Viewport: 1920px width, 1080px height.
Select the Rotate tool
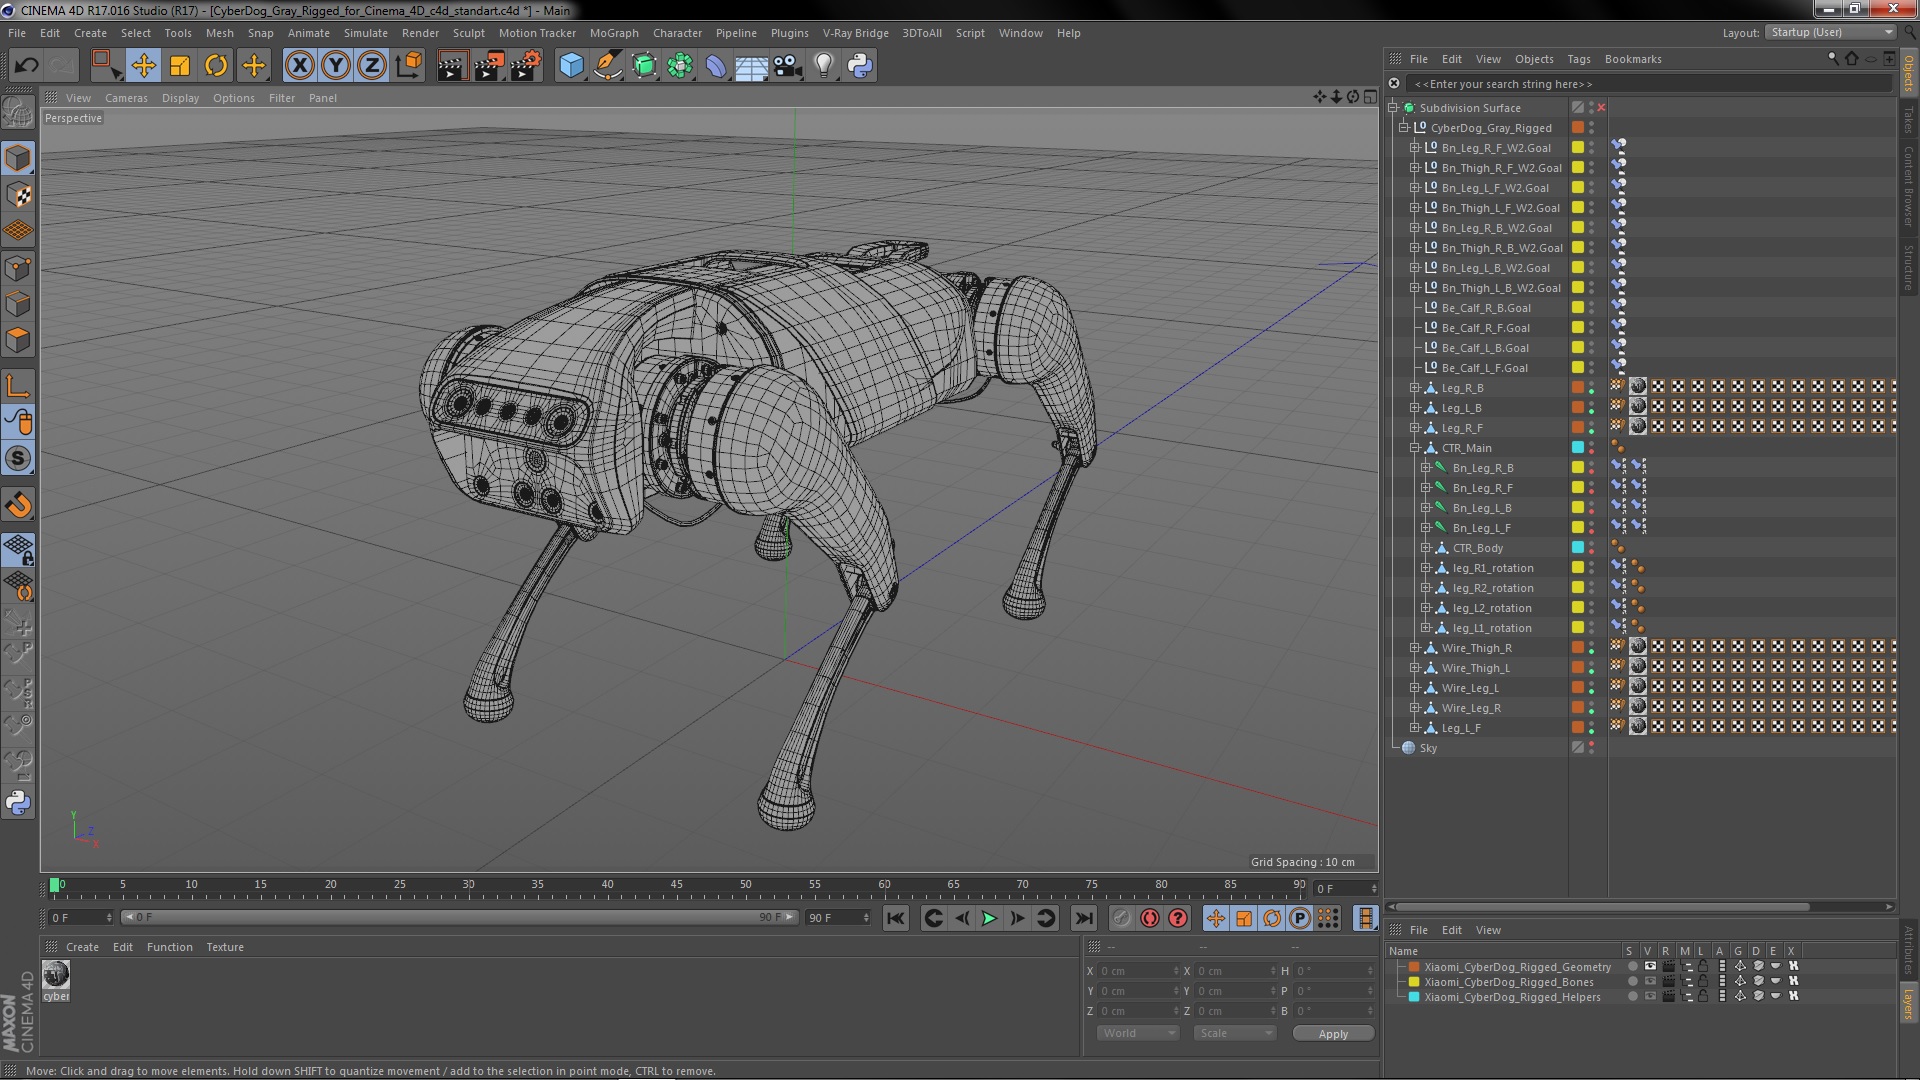tap(216, 66)
